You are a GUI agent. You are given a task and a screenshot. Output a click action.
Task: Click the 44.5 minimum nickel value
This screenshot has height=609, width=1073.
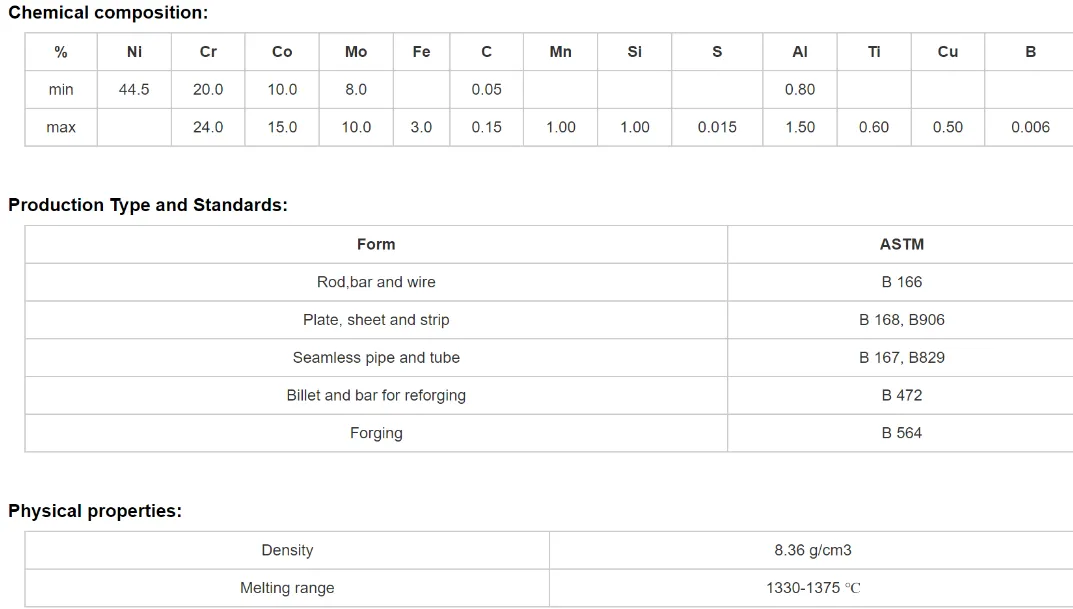134,90
